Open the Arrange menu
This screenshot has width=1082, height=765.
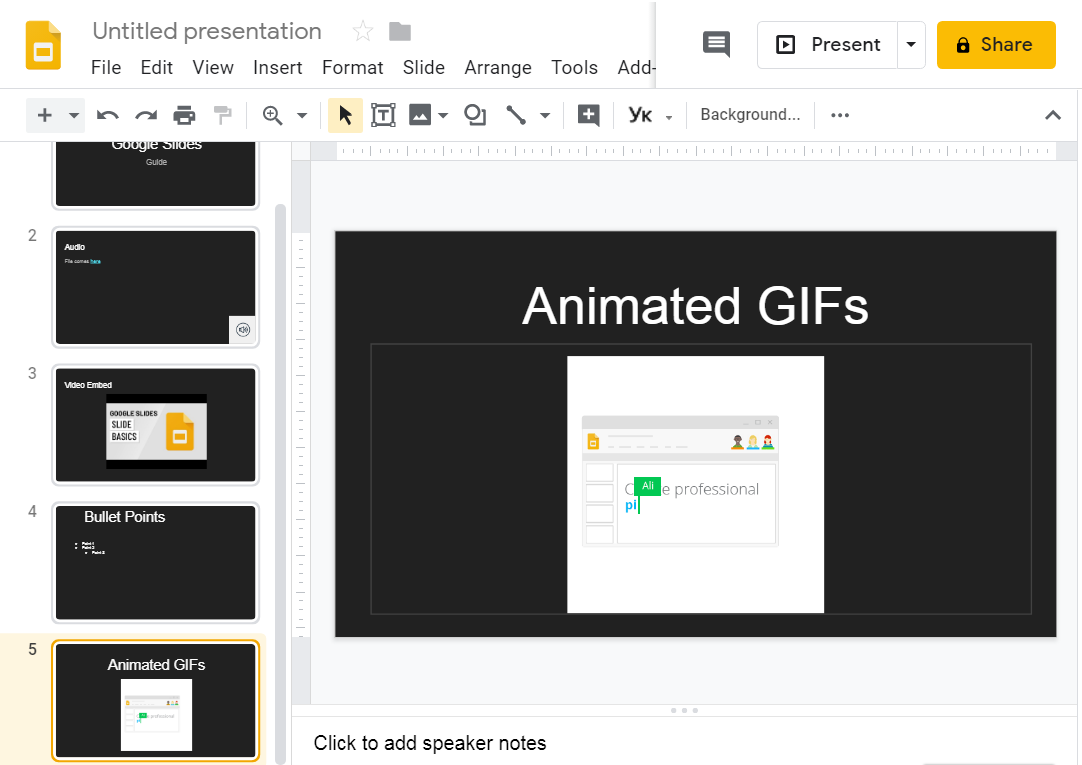[x=497, y=68]
